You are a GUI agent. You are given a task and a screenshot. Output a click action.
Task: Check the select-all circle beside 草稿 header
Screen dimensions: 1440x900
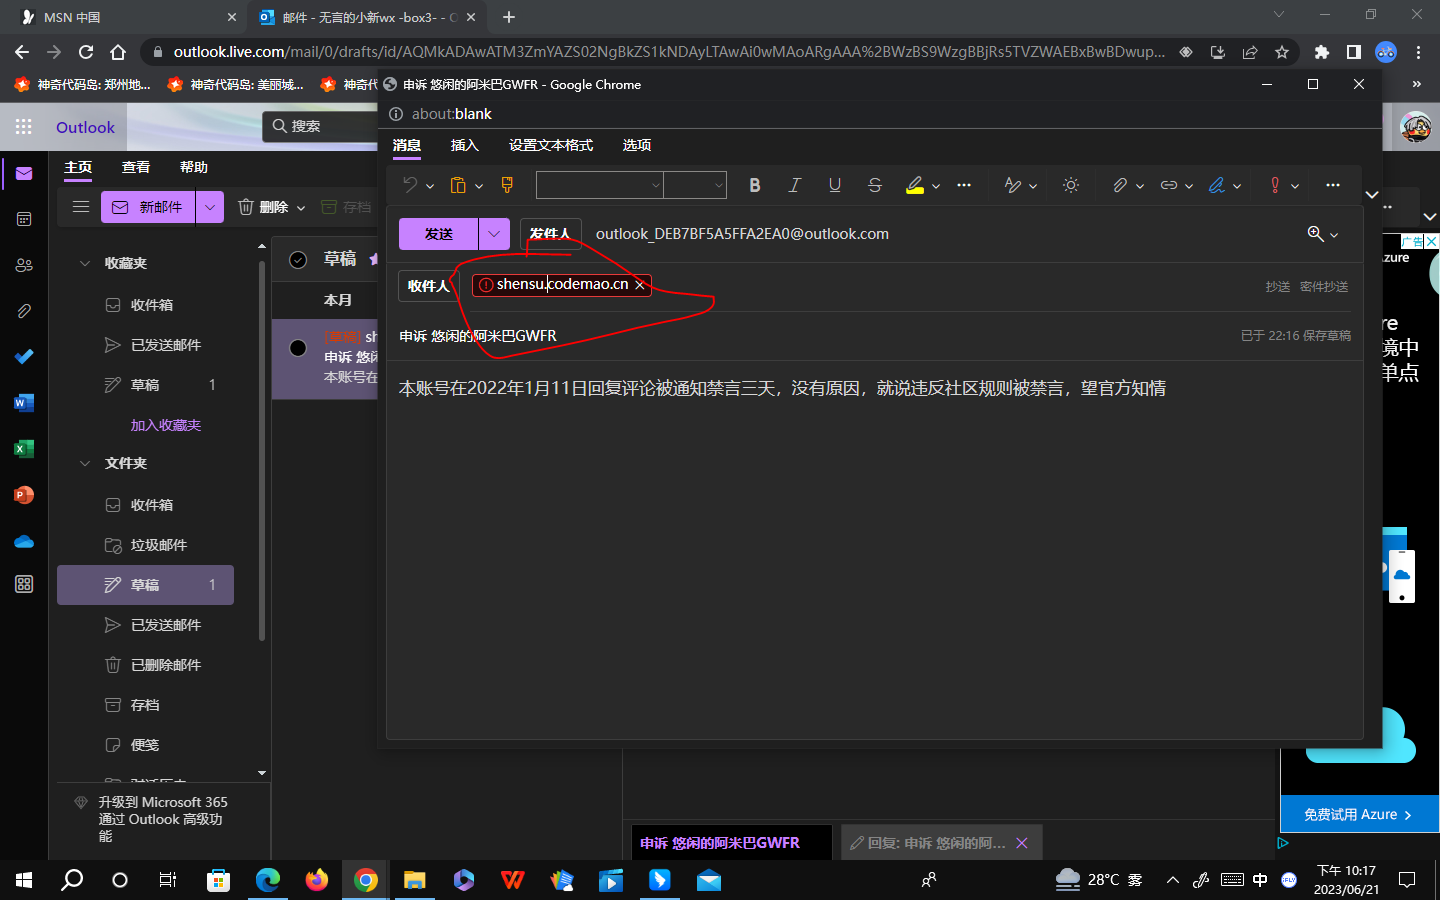(298, 260)
